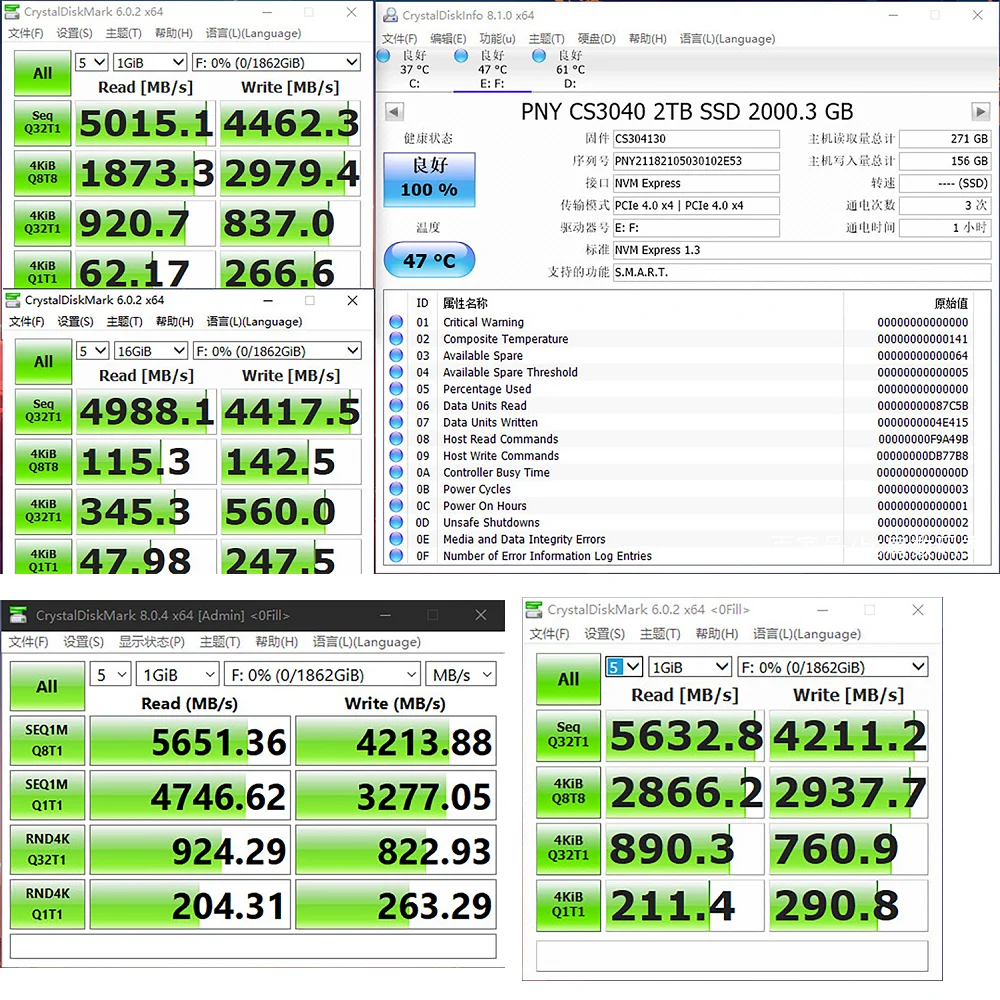Click the orb for Media and Data Integrity Errors
The width and height of the screenshot is (1000, 1000).
point(396,538)
